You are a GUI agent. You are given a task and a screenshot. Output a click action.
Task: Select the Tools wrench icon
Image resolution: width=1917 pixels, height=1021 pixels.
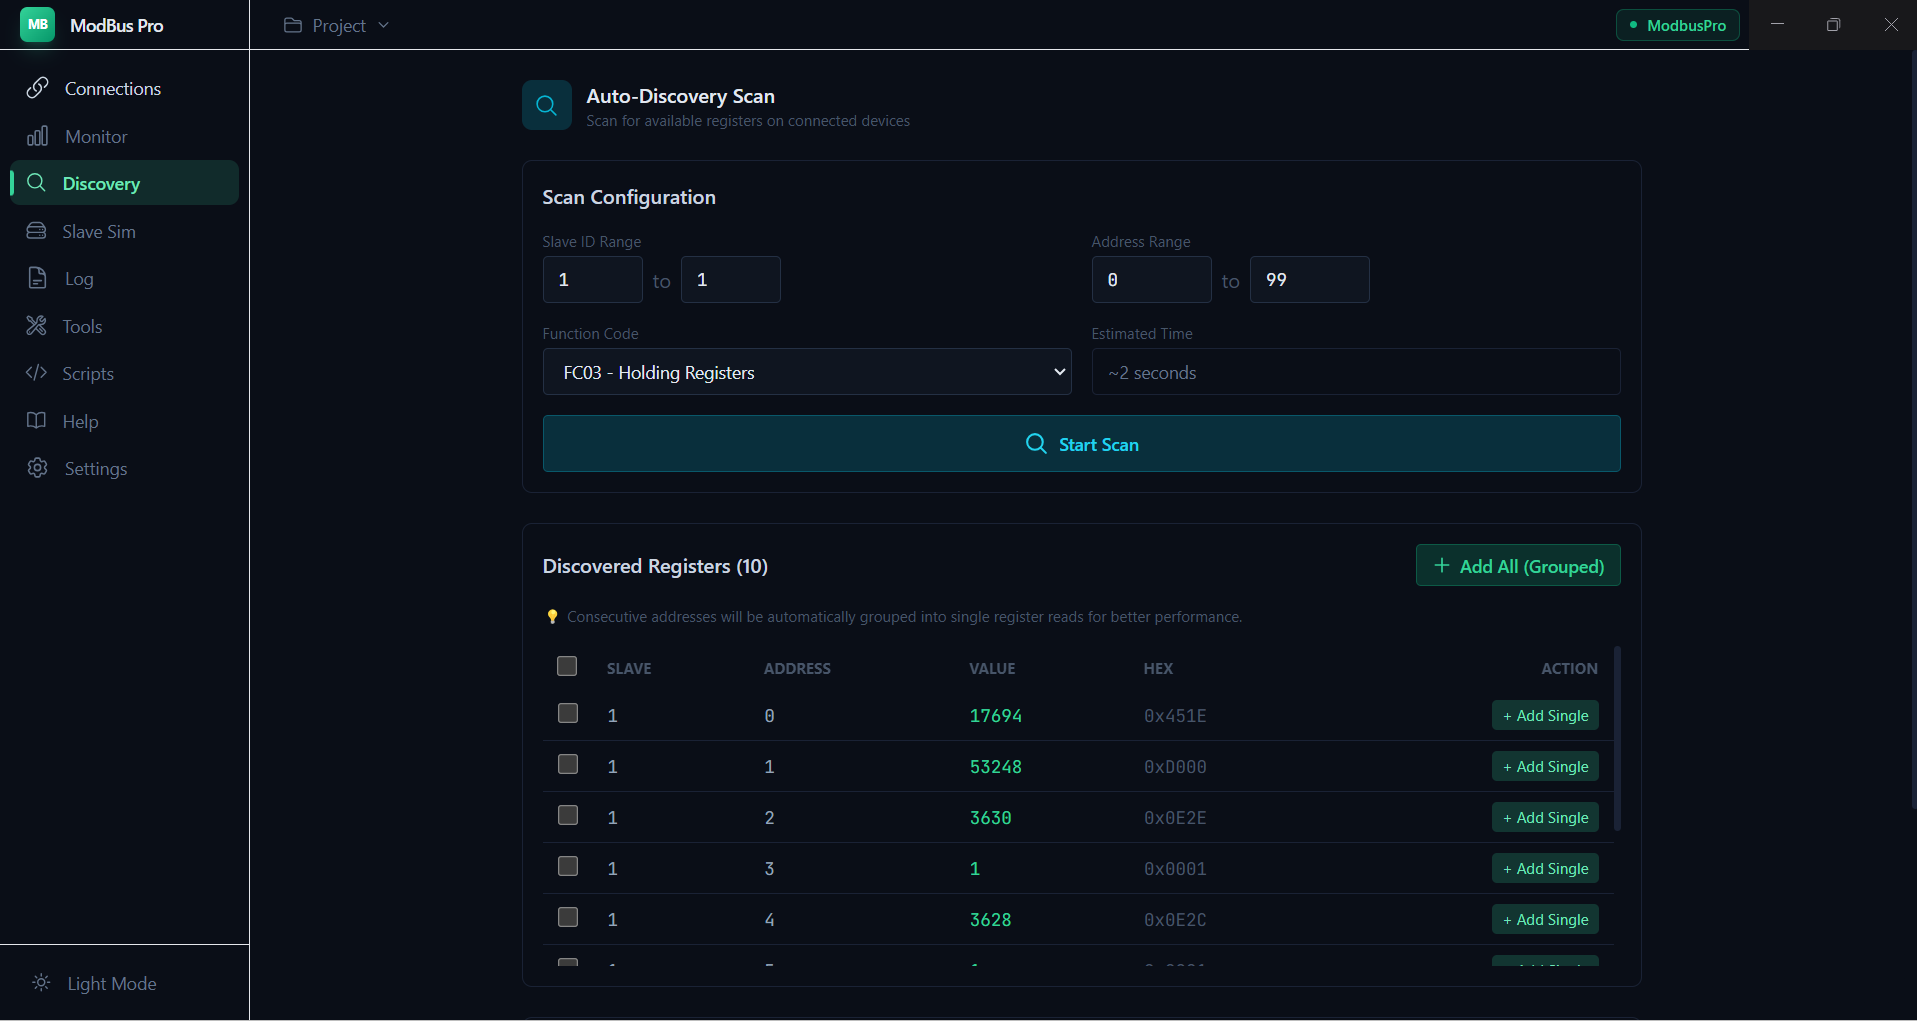click(36, 326)
